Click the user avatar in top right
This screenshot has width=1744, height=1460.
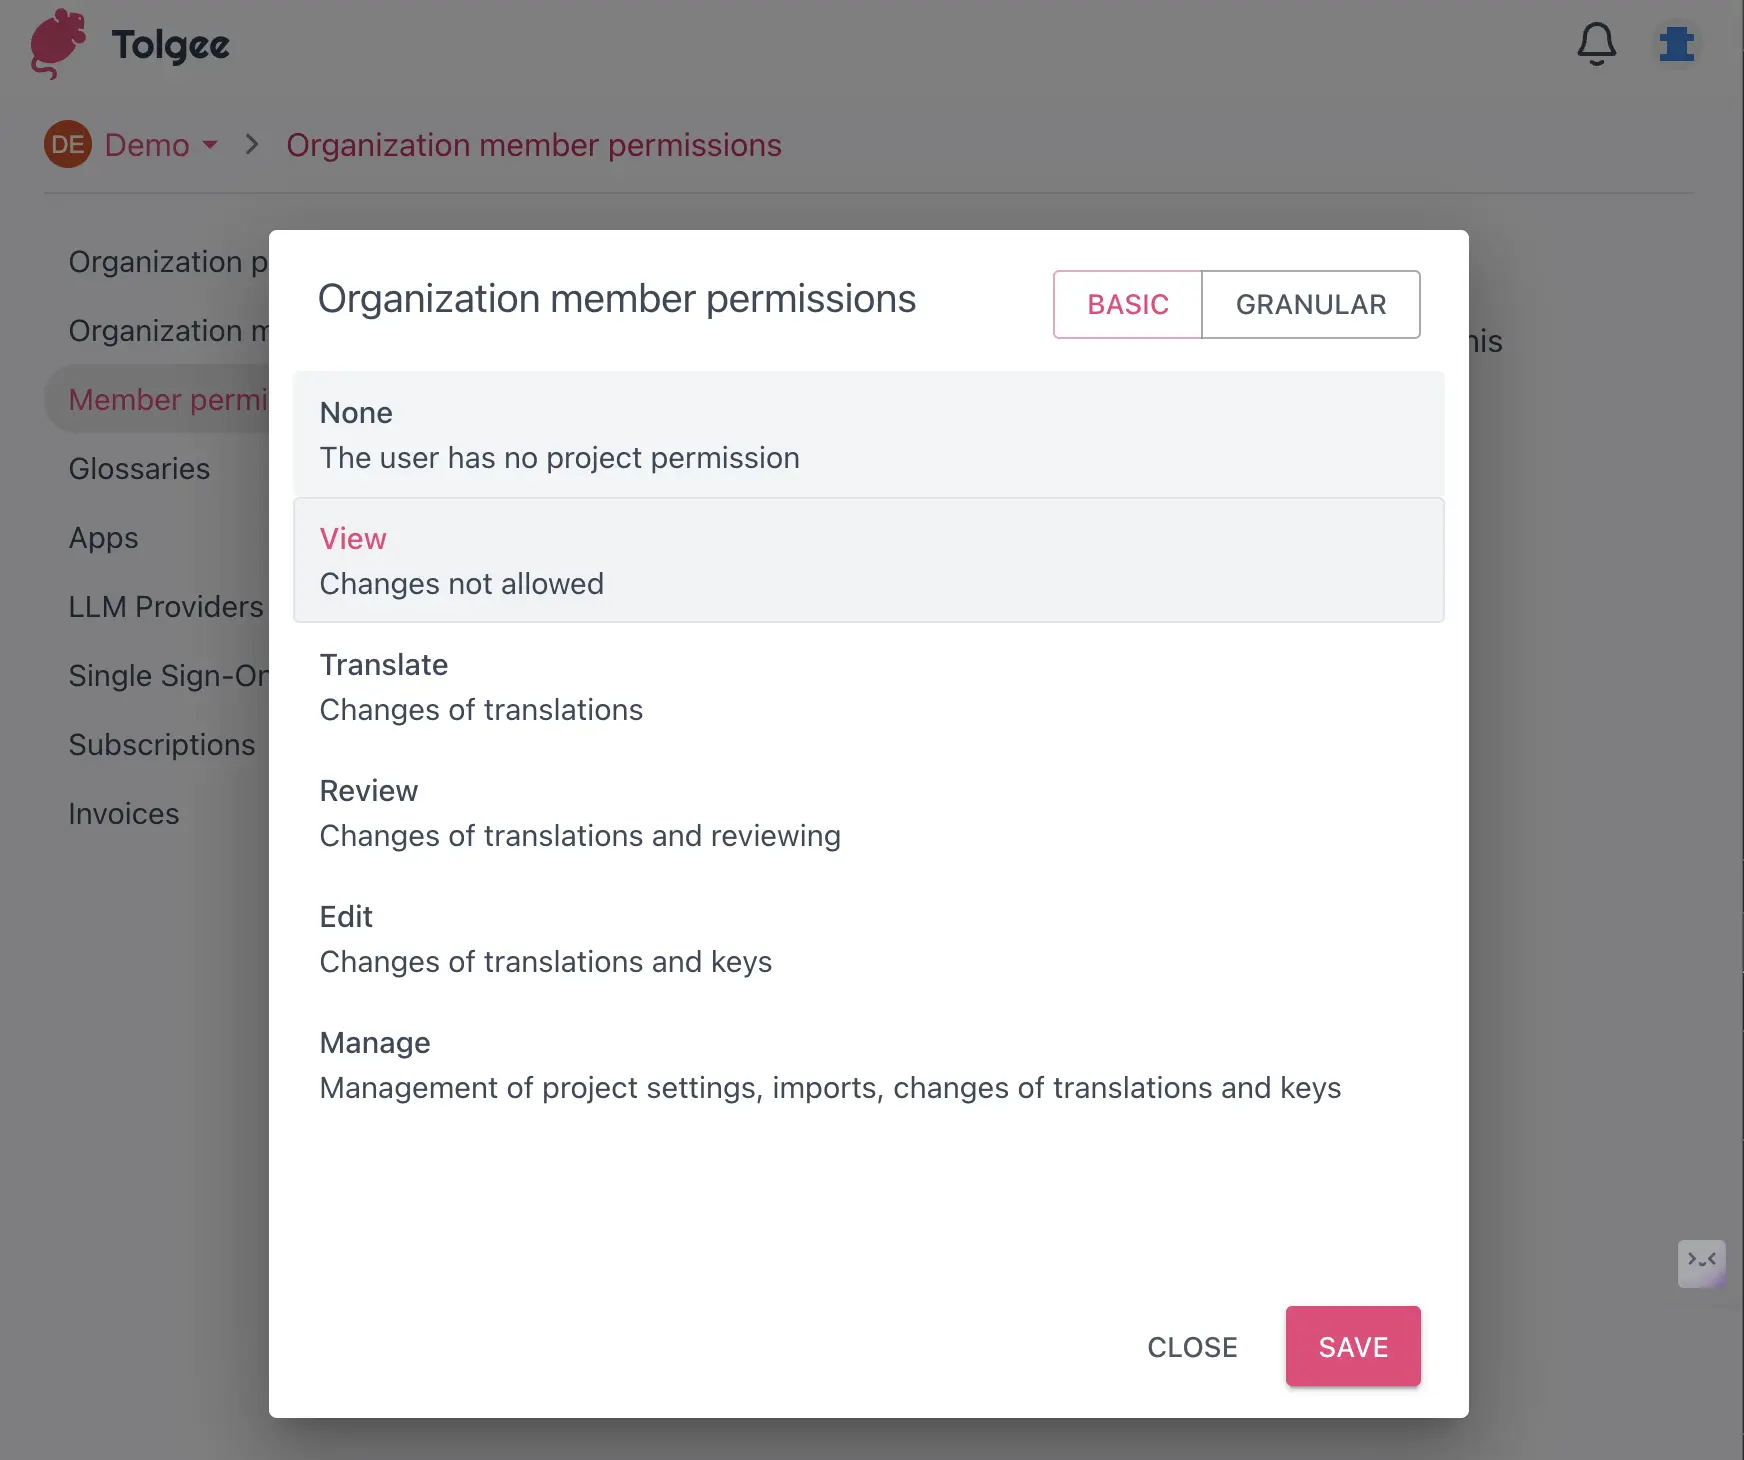(1678, 44)
